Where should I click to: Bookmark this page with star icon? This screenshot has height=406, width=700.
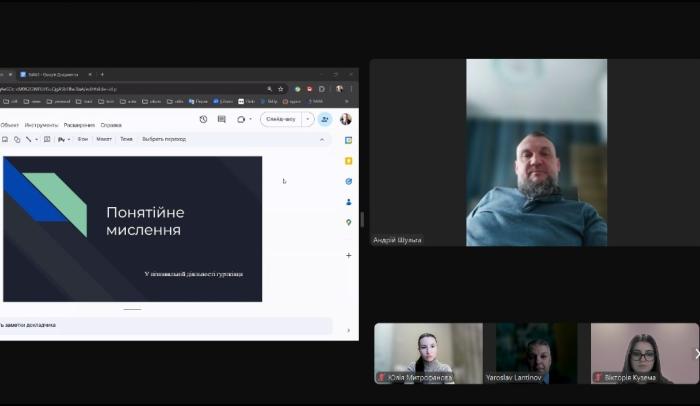(x=280, y=88)
